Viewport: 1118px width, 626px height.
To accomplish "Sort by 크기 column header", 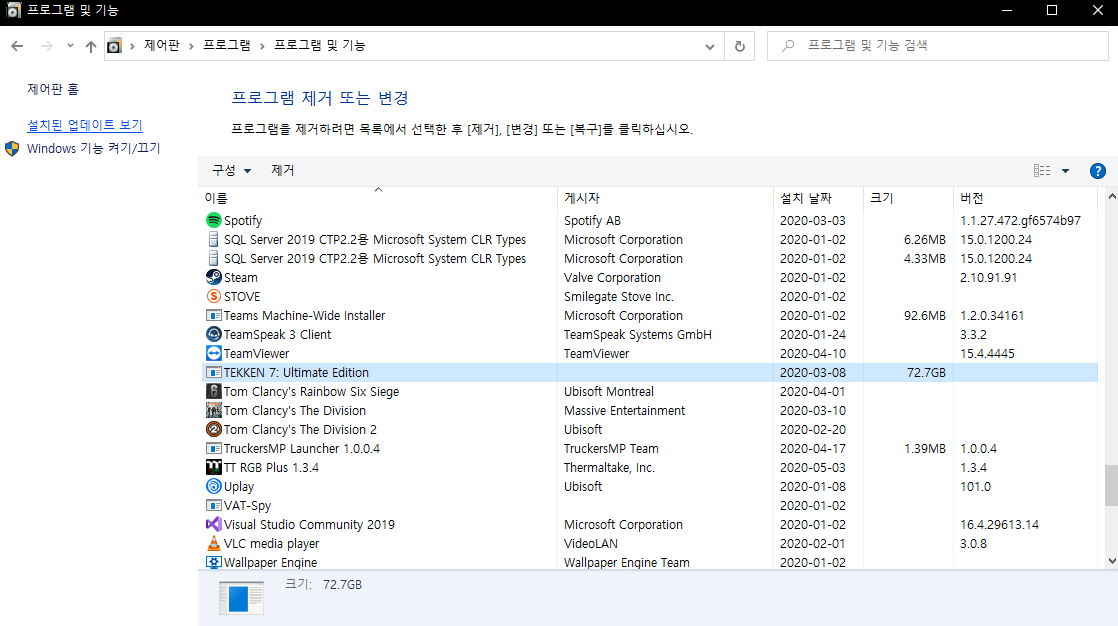I will (908, 197).
